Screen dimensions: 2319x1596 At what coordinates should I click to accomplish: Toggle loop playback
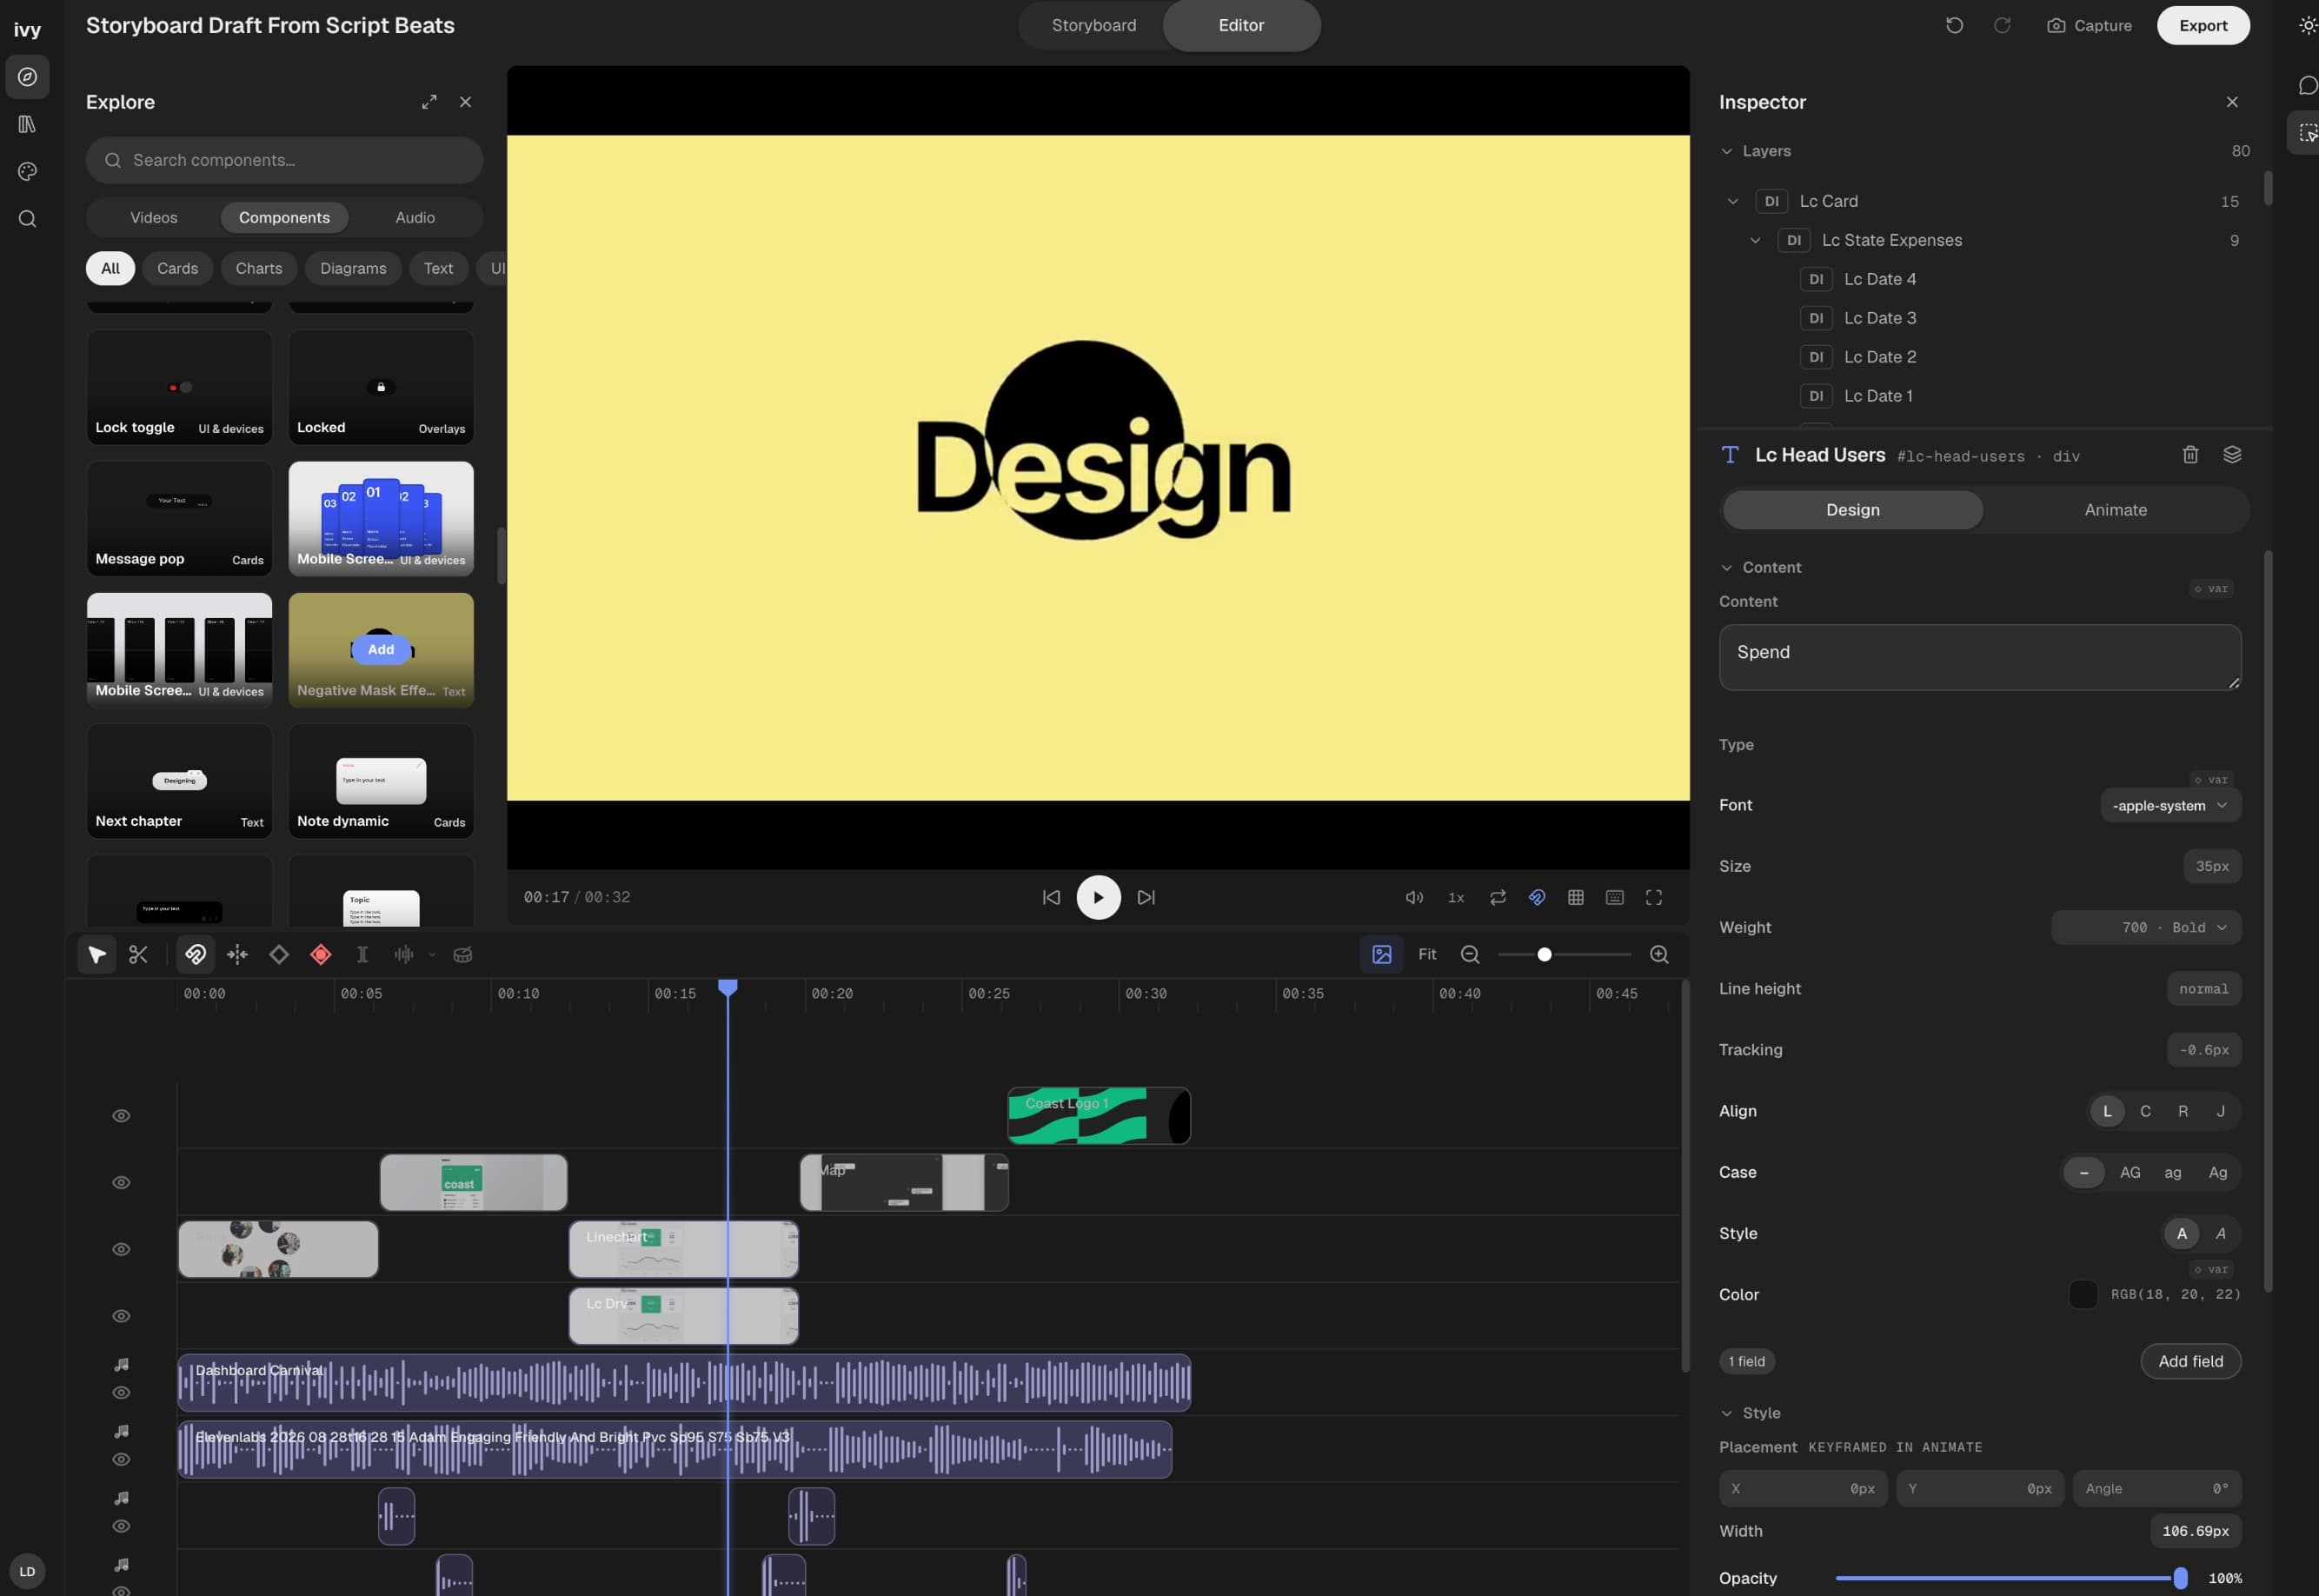coord(1497,897)
